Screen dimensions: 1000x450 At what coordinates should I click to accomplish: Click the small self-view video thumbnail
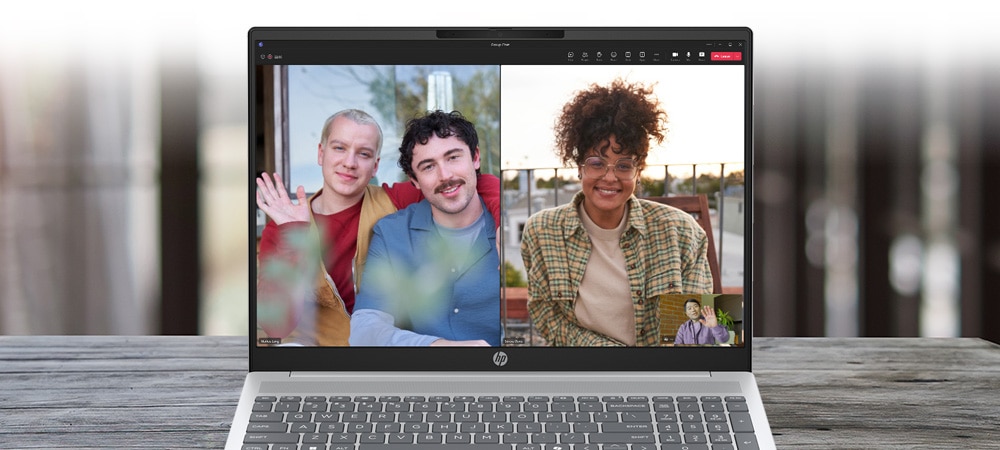click(700, 319)
